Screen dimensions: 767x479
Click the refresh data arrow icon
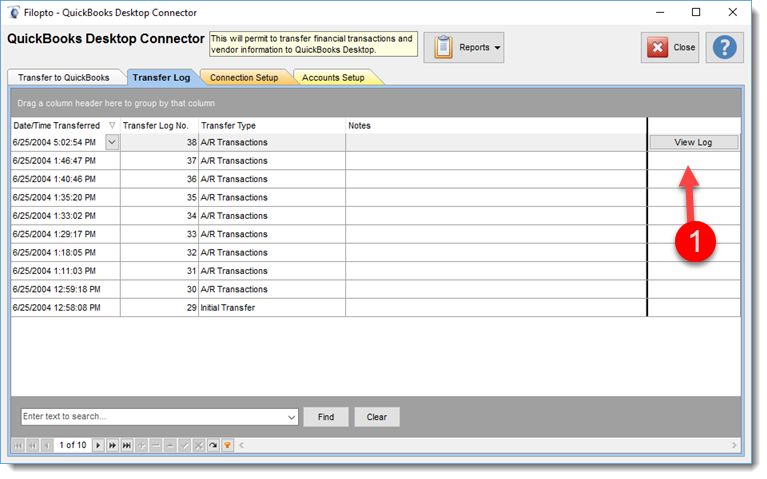tap(213, 445)
